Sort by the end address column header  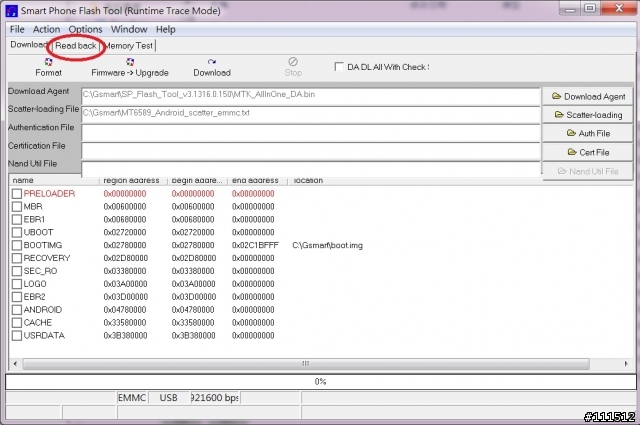258,180
